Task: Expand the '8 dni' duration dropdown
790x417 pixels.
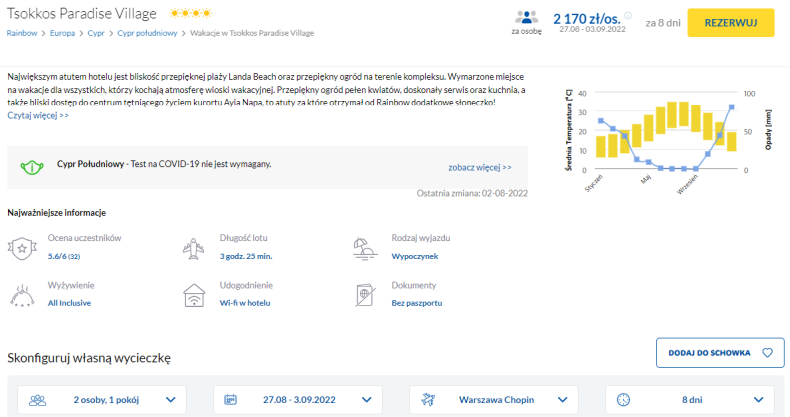Action: (x=690, y=400)
